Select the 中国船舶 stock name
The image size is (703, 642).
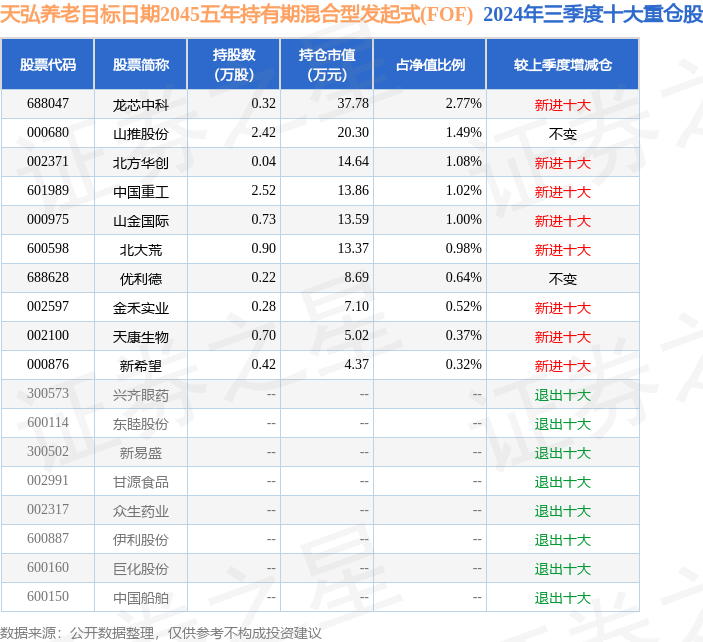coord(141,598)
